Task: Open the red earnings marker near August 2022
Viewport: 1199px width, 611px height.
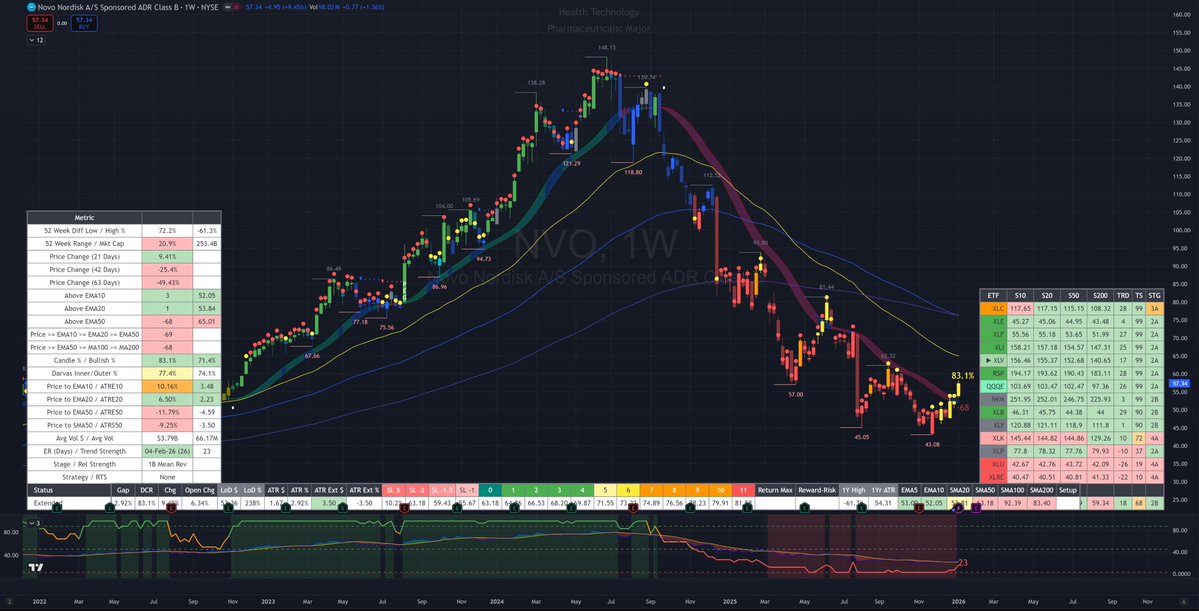Action: coord(172,506)
